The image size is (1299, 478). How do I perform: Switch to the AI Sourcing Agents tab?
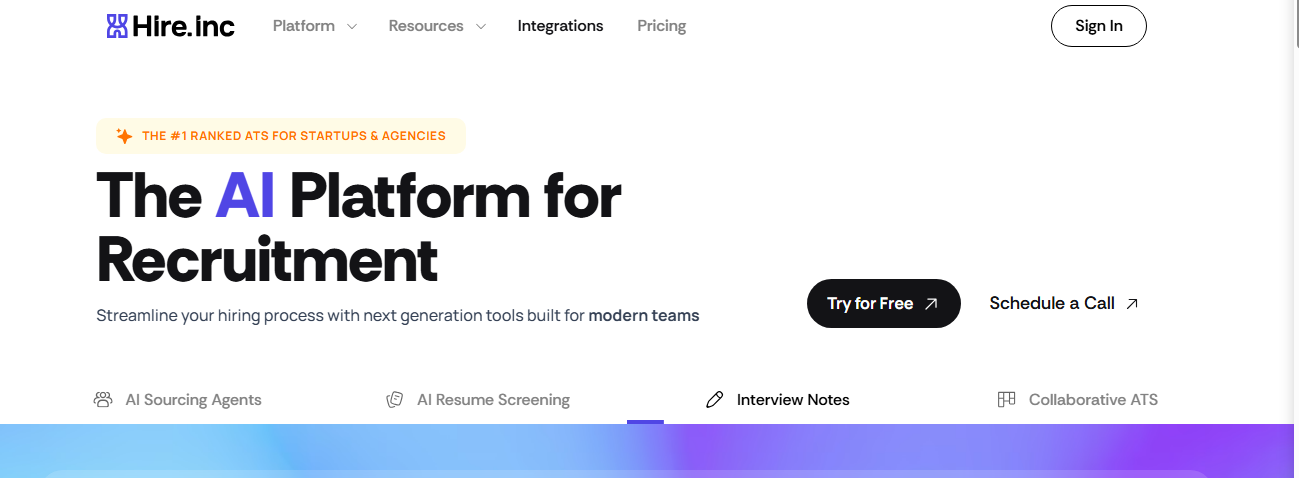(178, 400)
